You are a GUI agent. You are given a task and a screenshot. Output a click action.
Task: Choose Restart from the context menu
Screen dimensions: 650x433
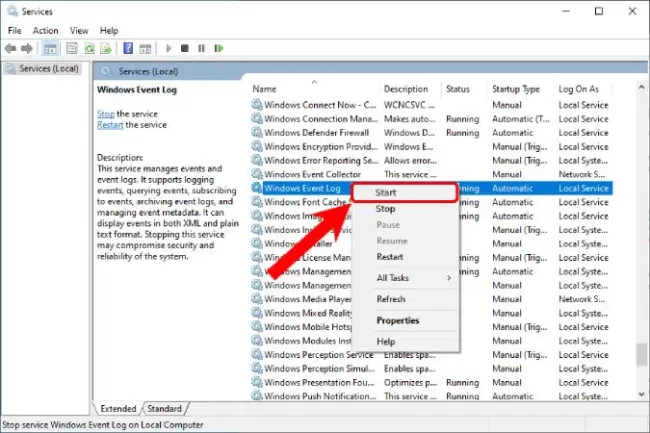pos(405,257)
